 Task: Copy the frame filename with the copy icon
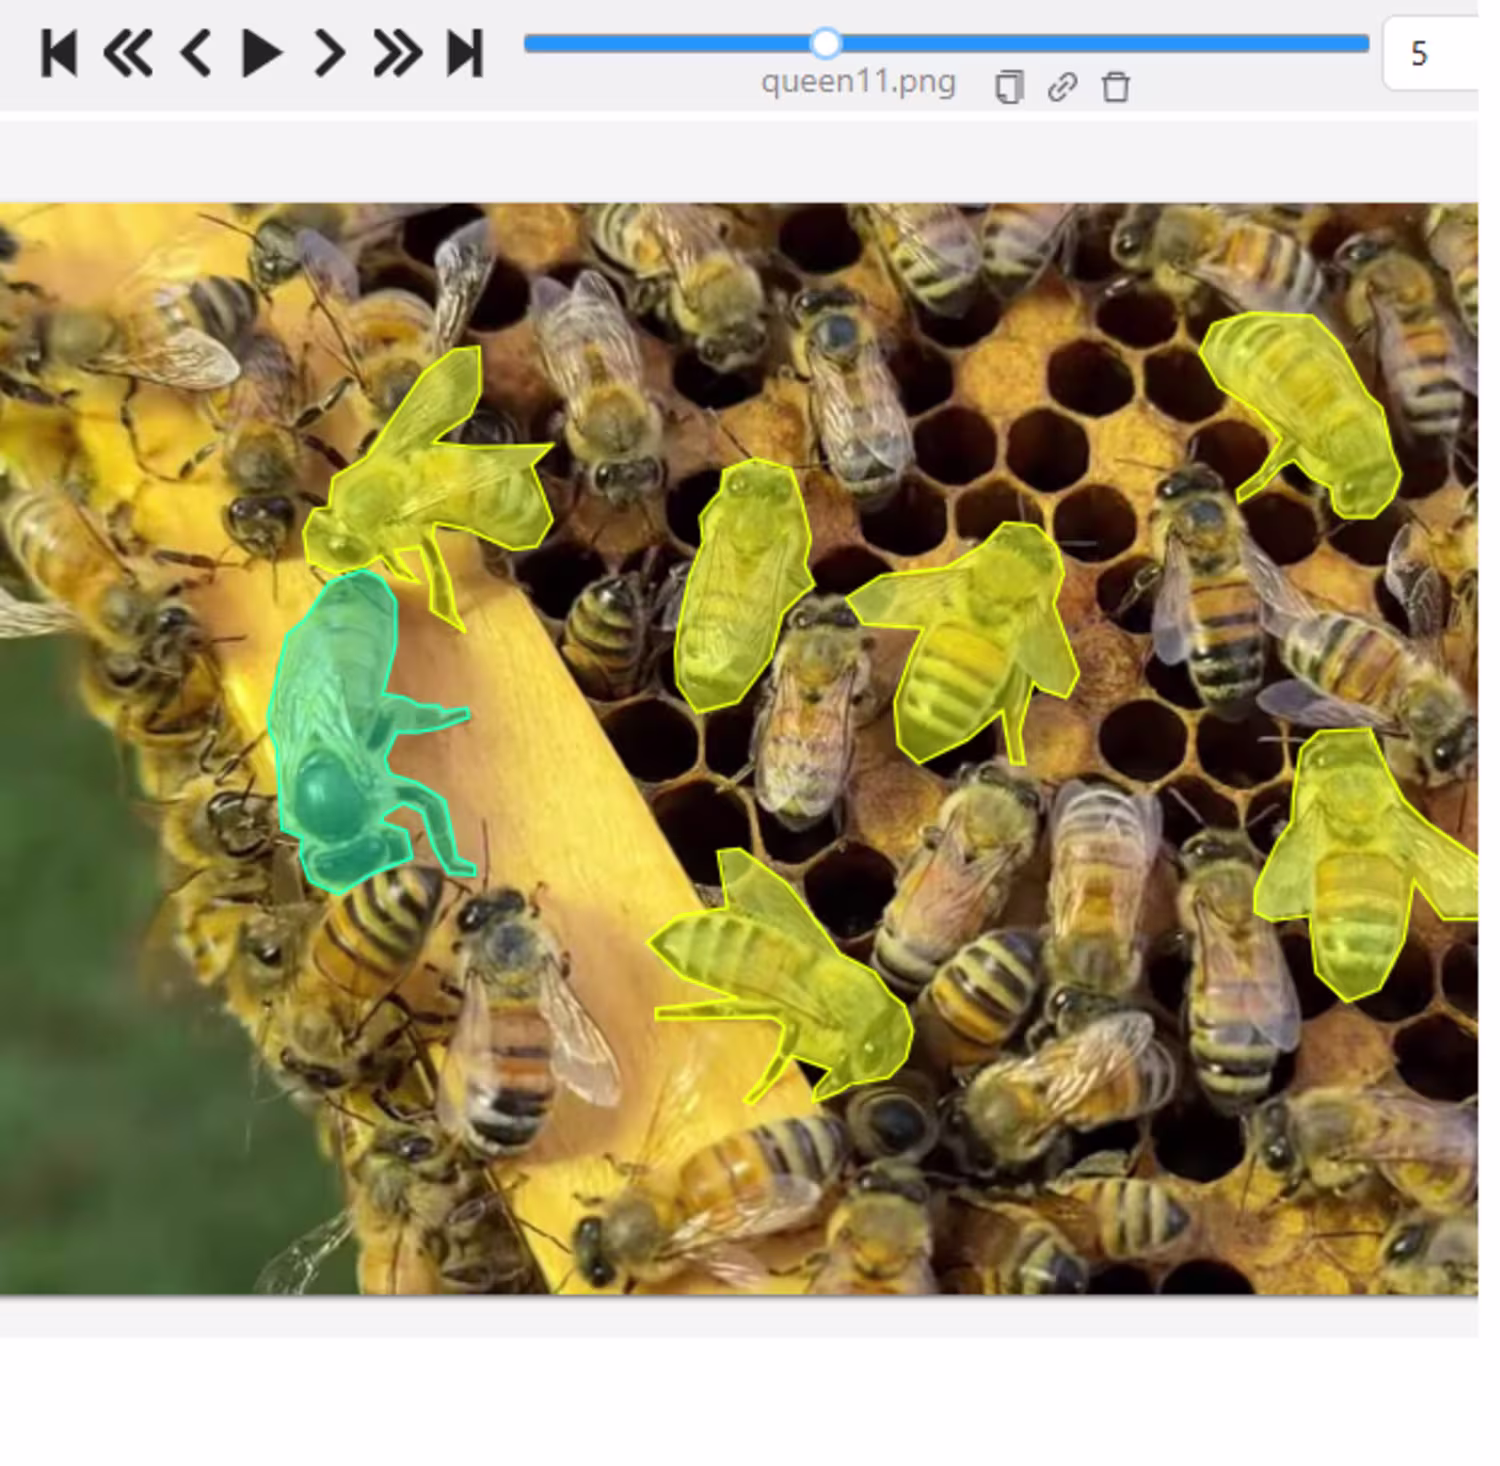[1010, 87]
